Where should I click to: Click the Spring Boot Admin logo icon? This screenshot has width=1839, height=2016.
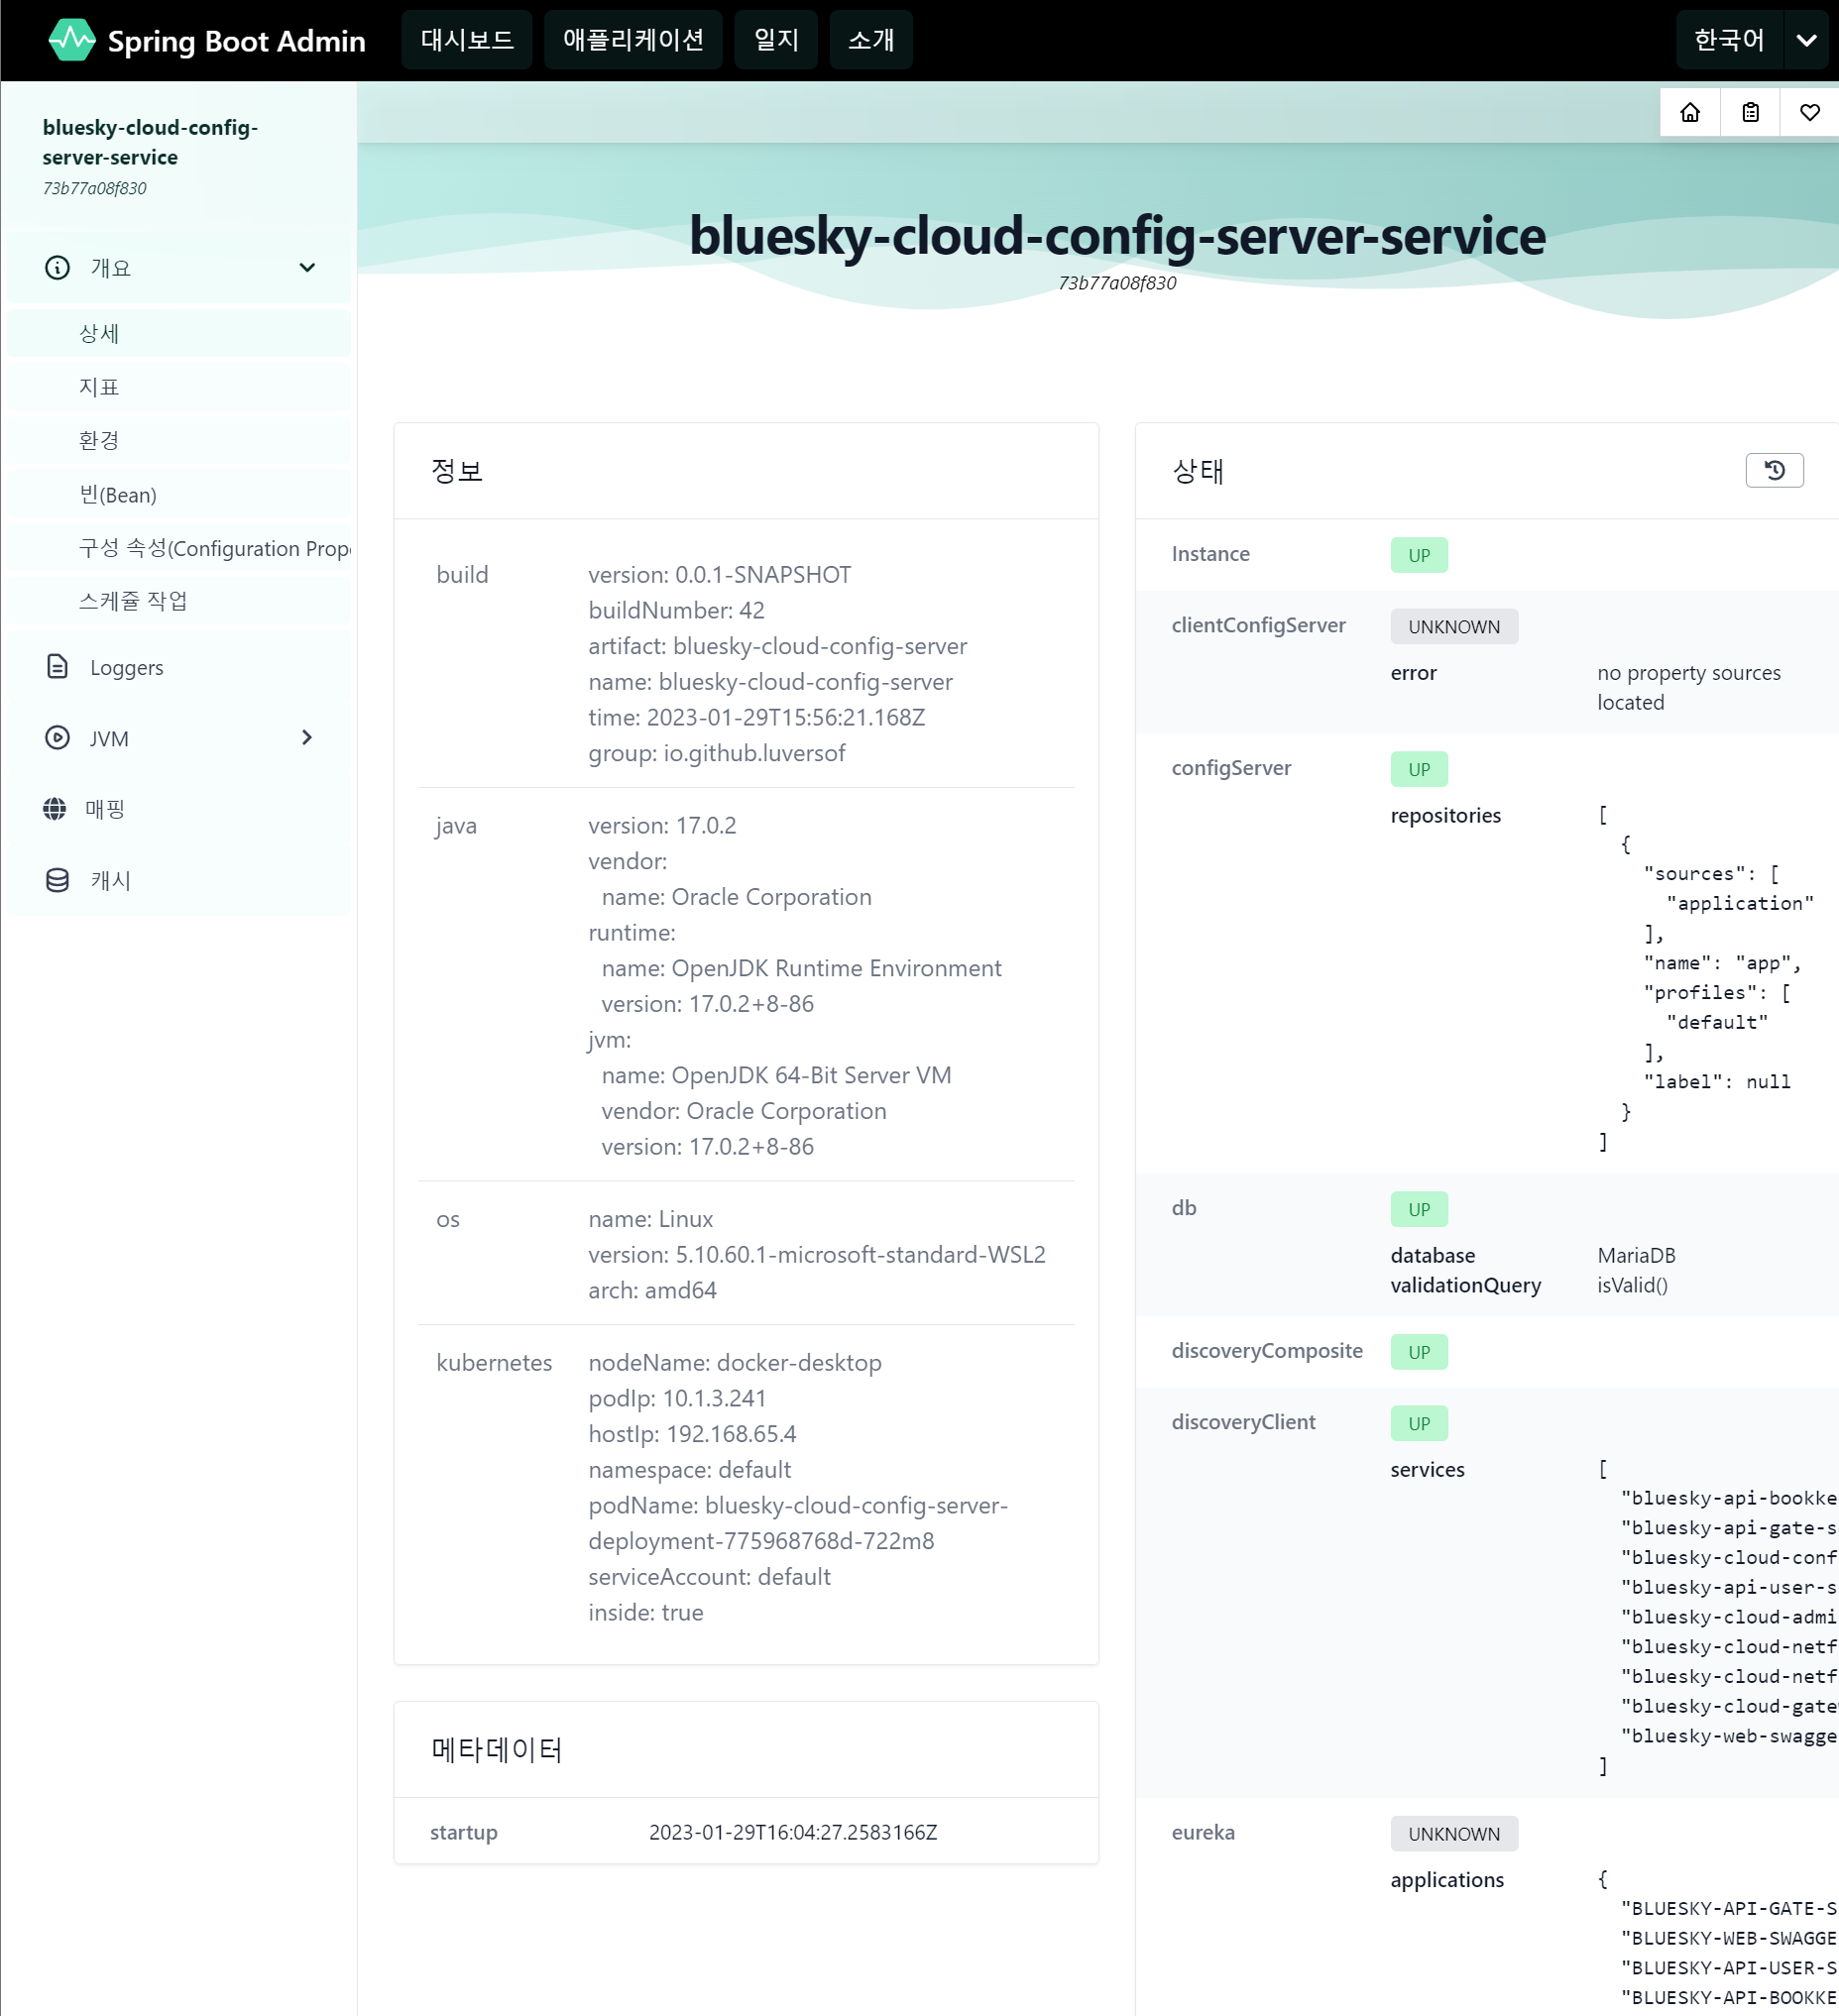[x=72, y=40]
